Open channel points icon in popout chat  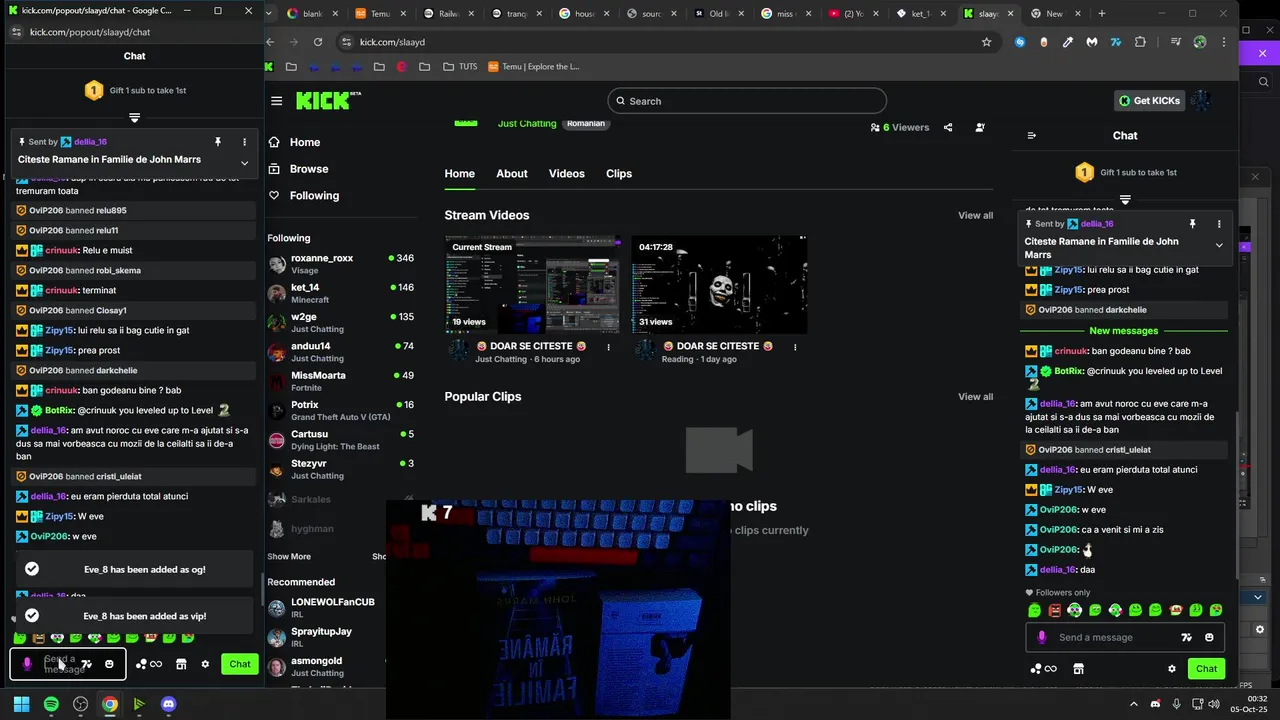pyautogui.click(x=149, y=664)
